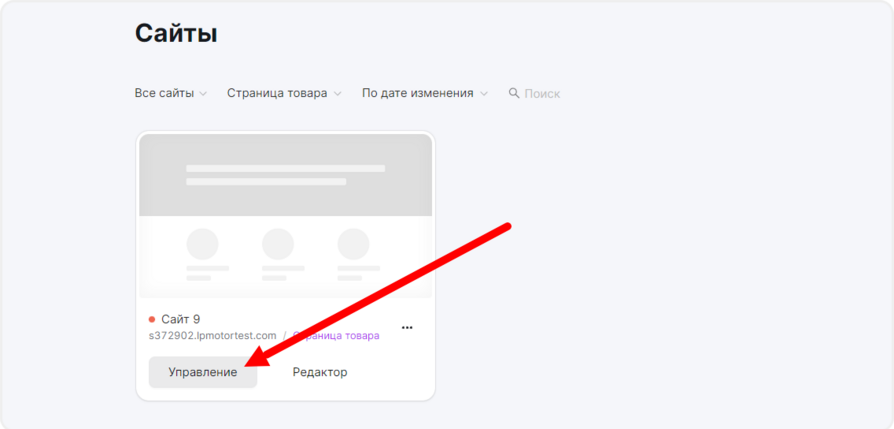Focus the "Поиск" search field
This screenshot has height=429, width=894.
pos(542,93)
